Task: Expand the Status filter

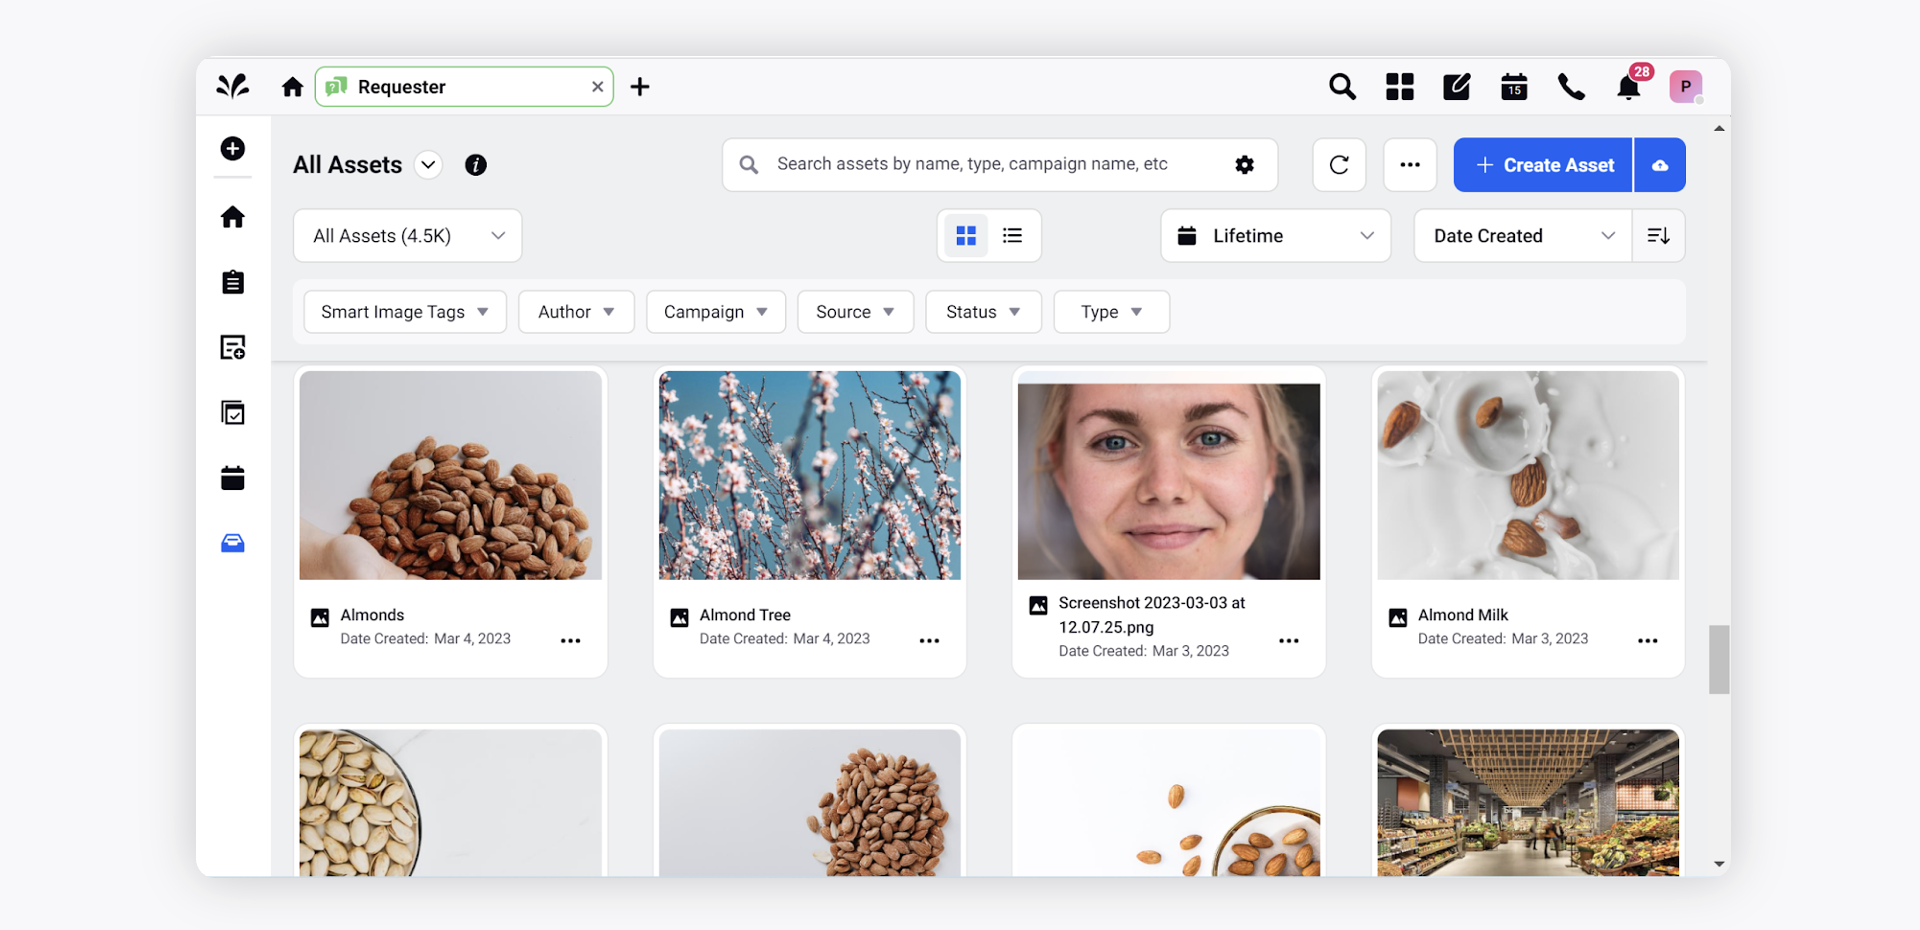Action: pos(983,312)
